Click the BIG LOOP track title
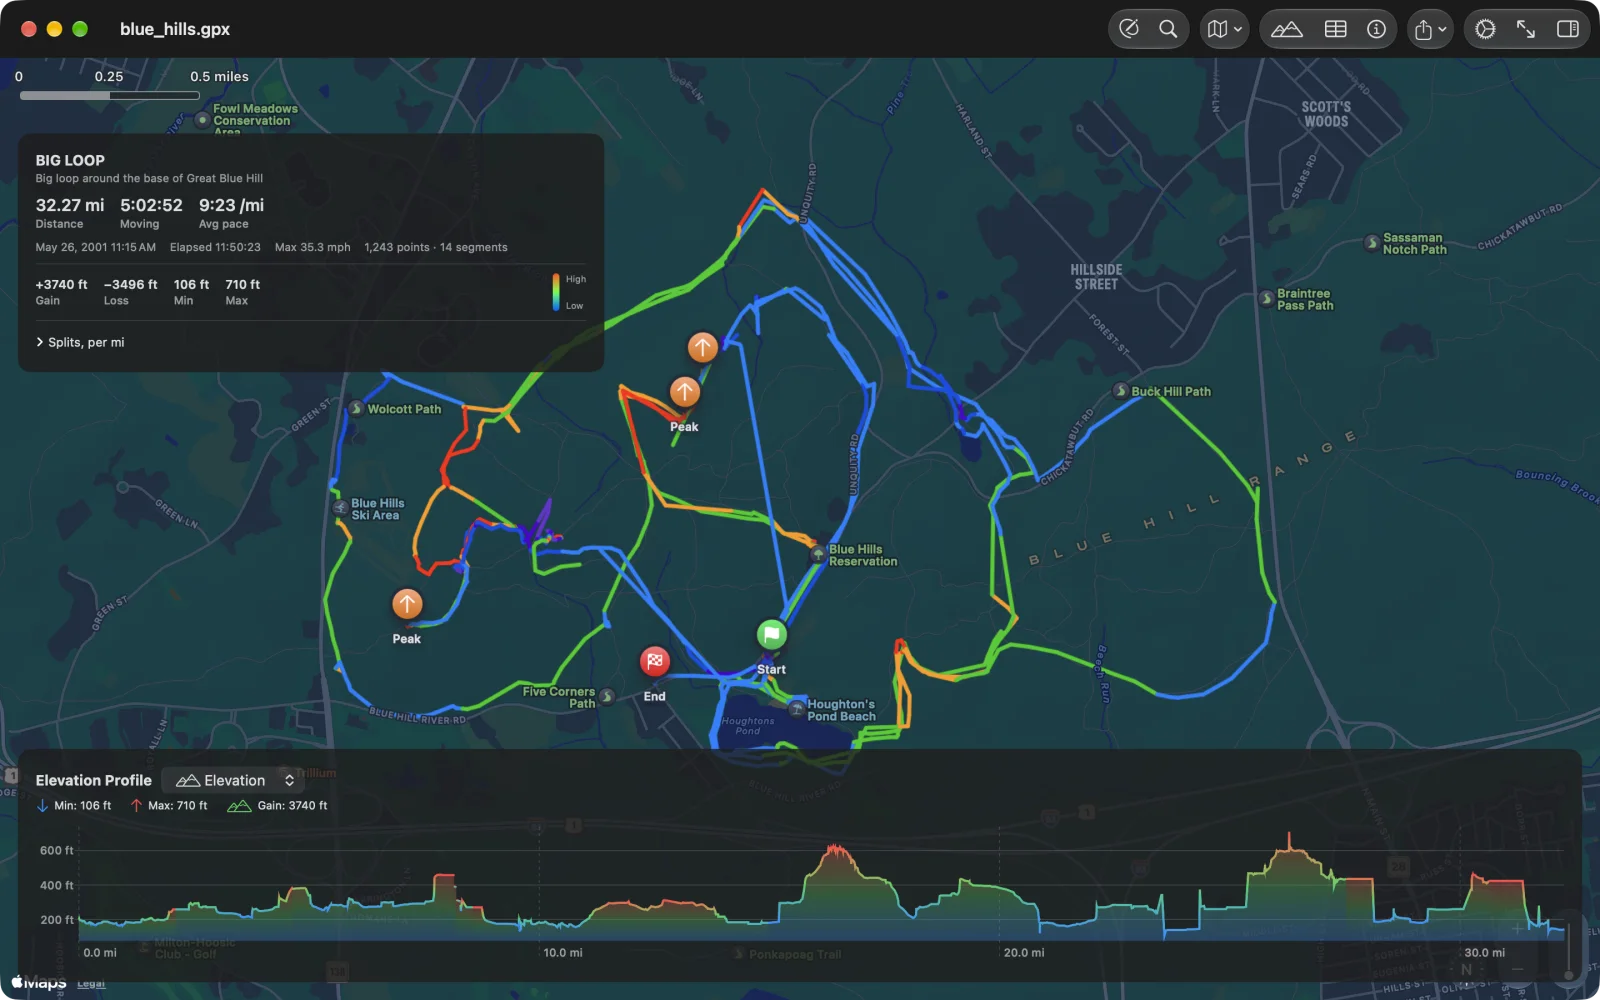This screenshot has width=1600, height=1000. click(70, 160)
